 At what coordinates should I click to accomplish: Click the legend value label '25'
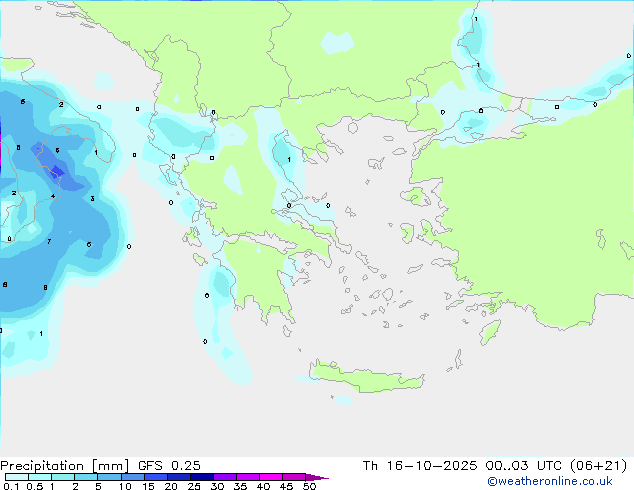coord(194,486)
